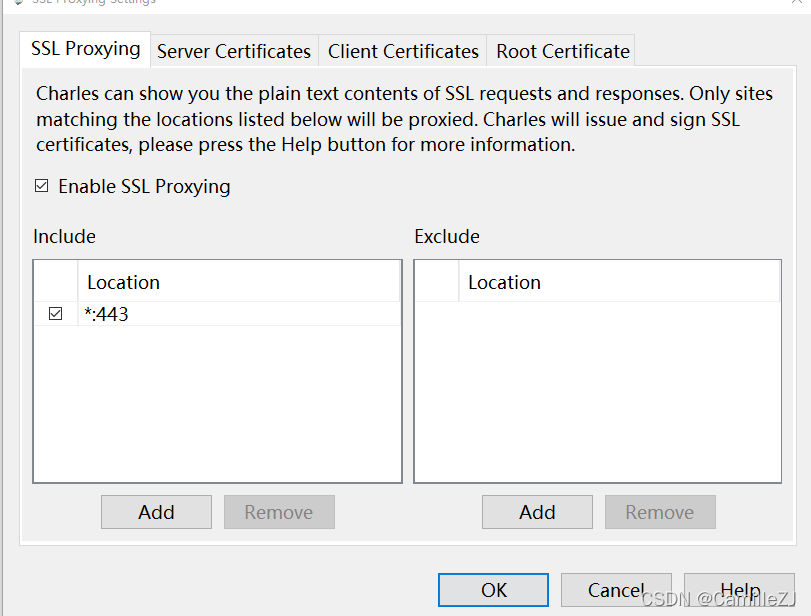
Task: Click the Exclude list Location column header
Action: pos(618,282)
